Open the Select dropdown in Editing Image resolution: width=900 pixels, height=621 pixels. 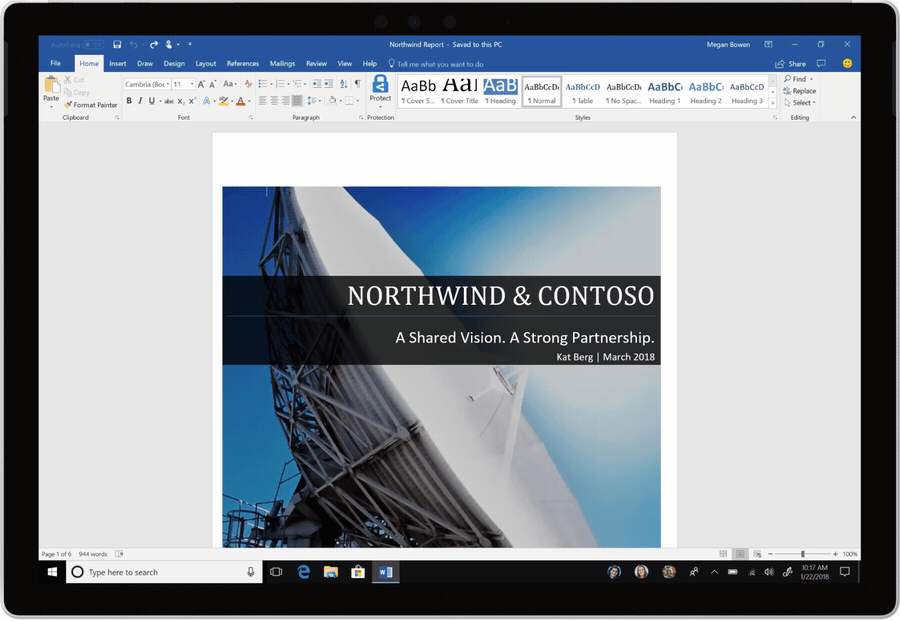[x=800, y=103]
